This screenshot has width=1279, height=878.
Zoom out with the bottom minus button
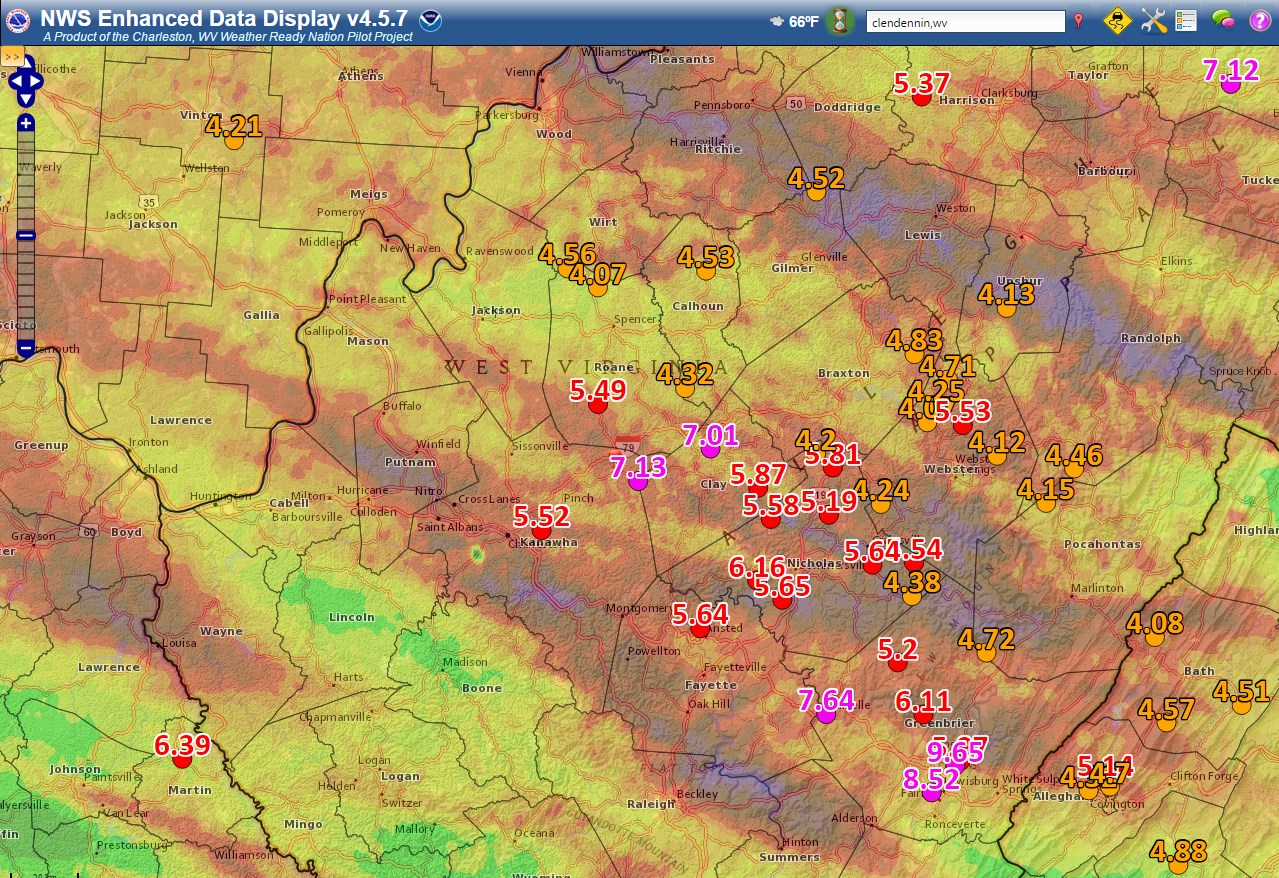pos(26,348)
